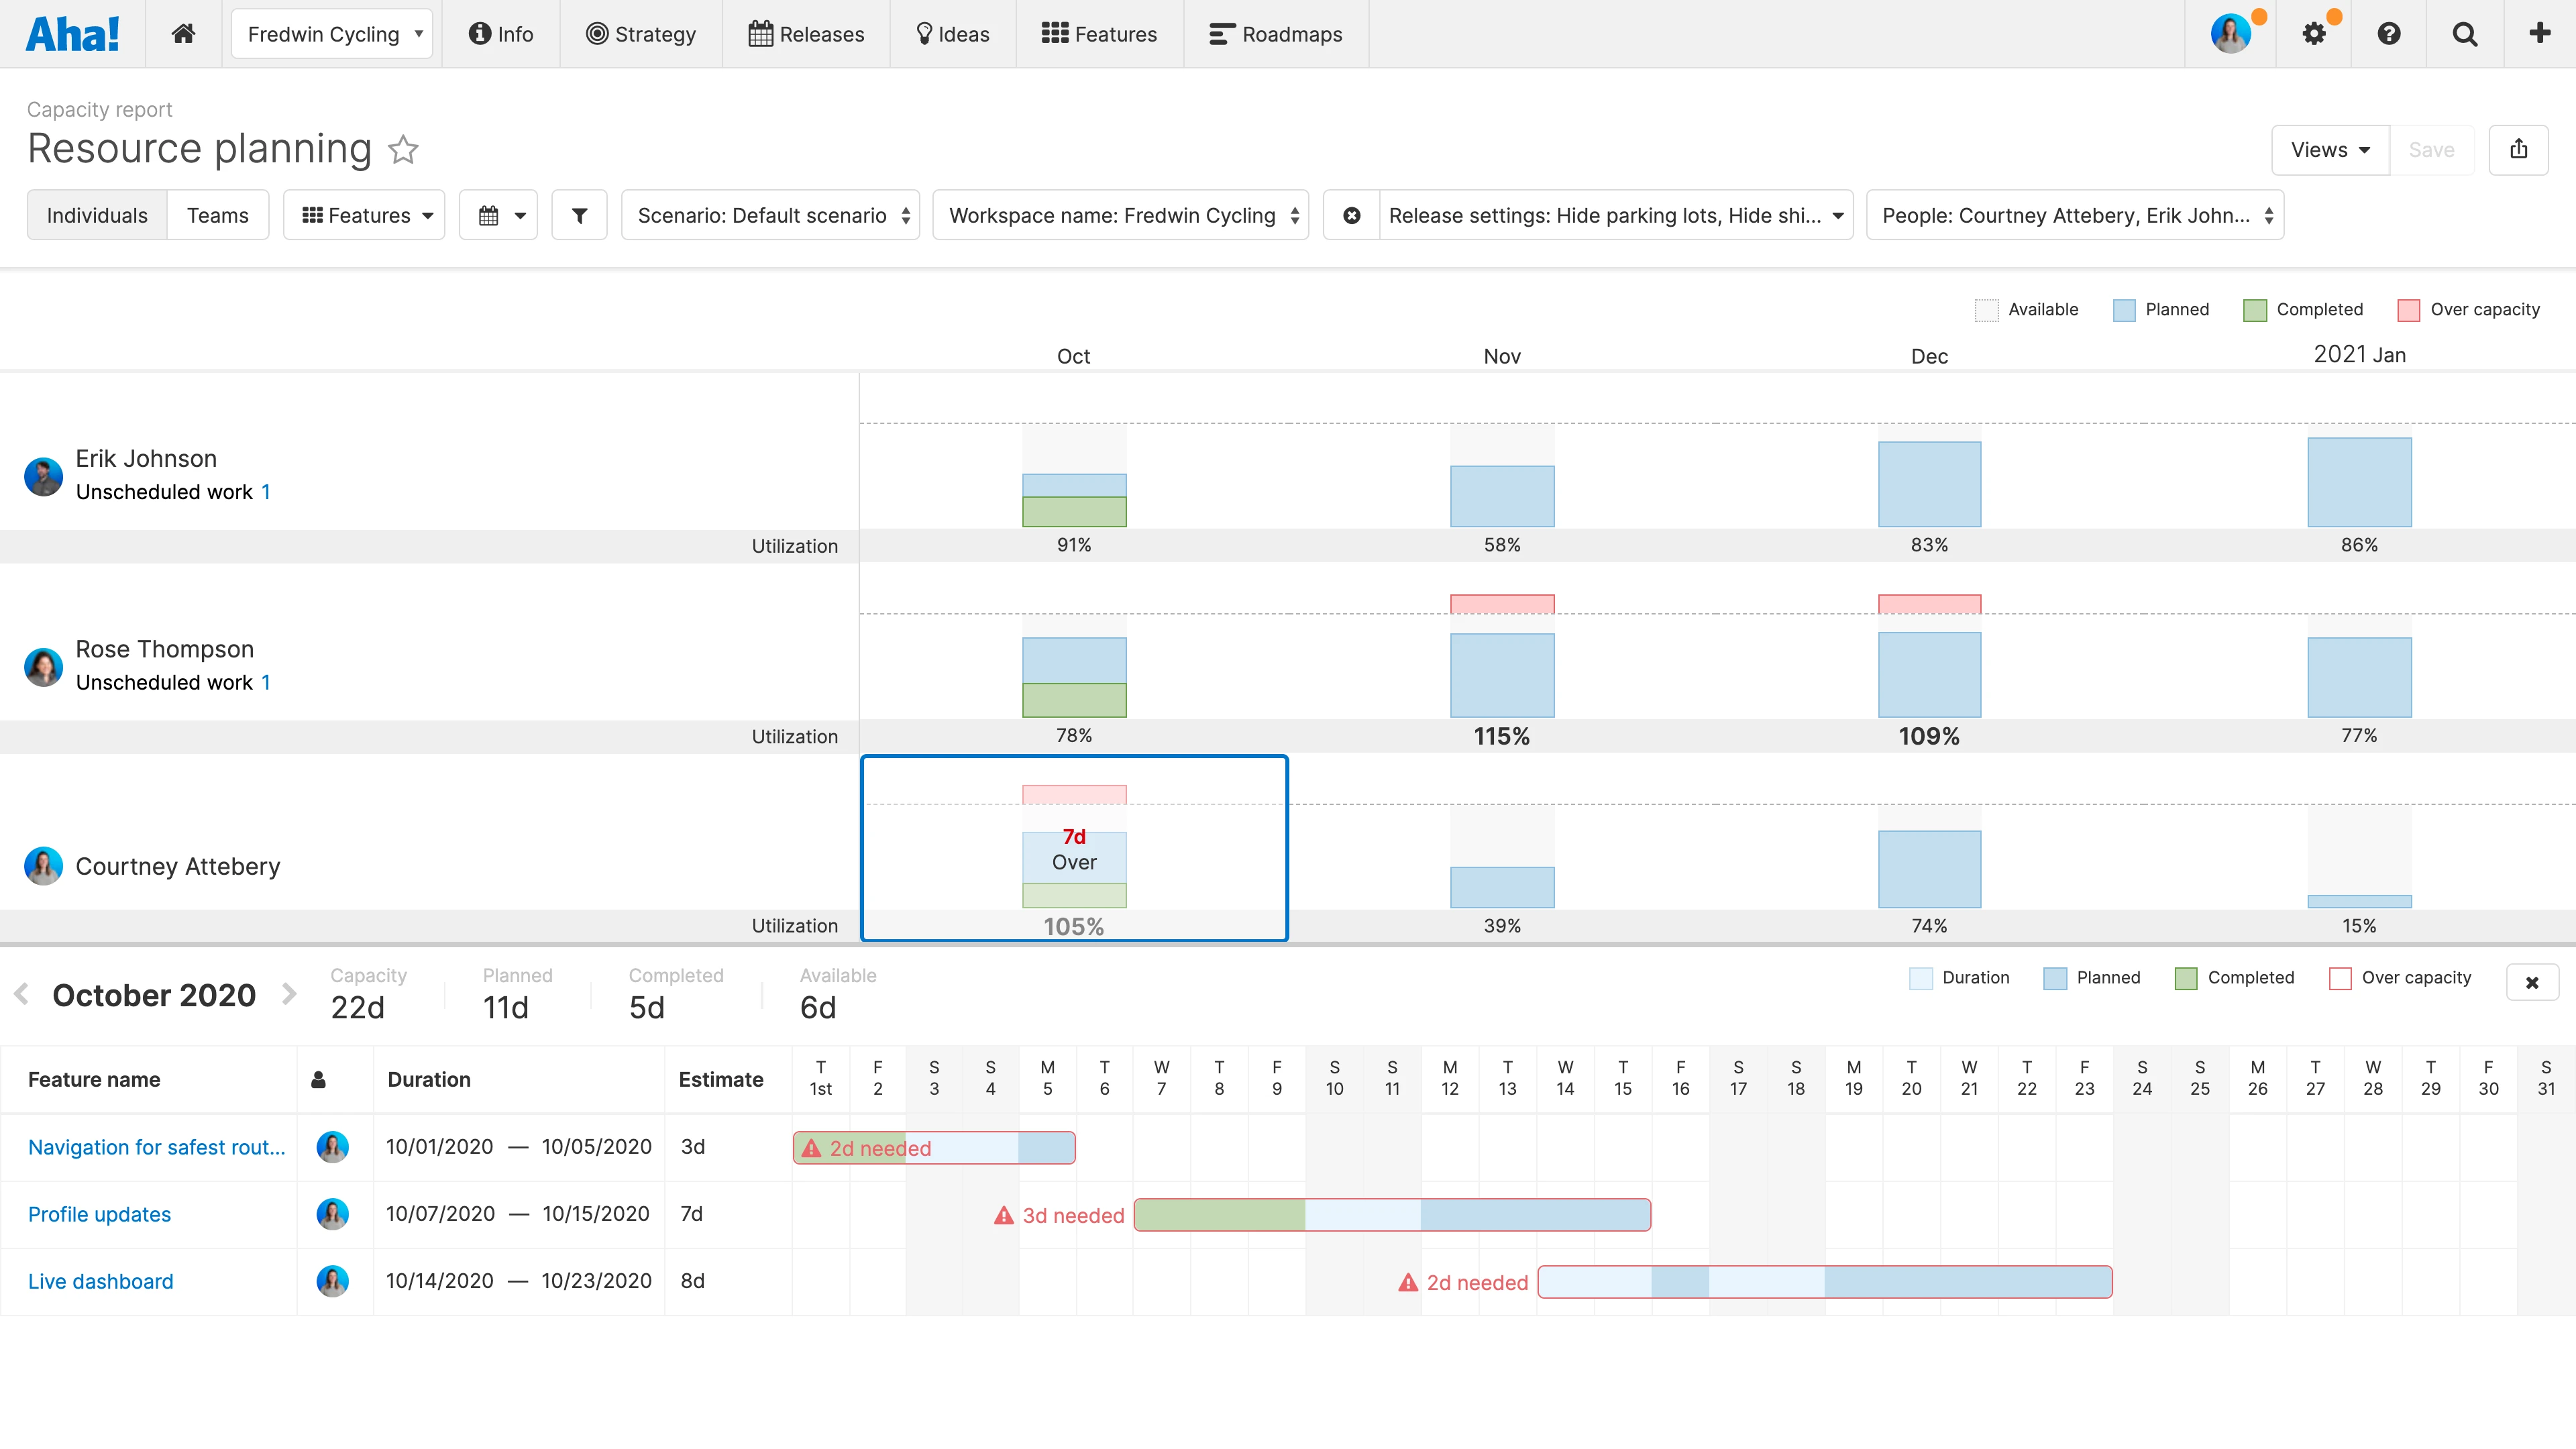The width and height of the screenshot is (2576, 1449).
Task: Open the Roadmaps menu tab
Action: pyautogui.click(x=1276, y=34)
